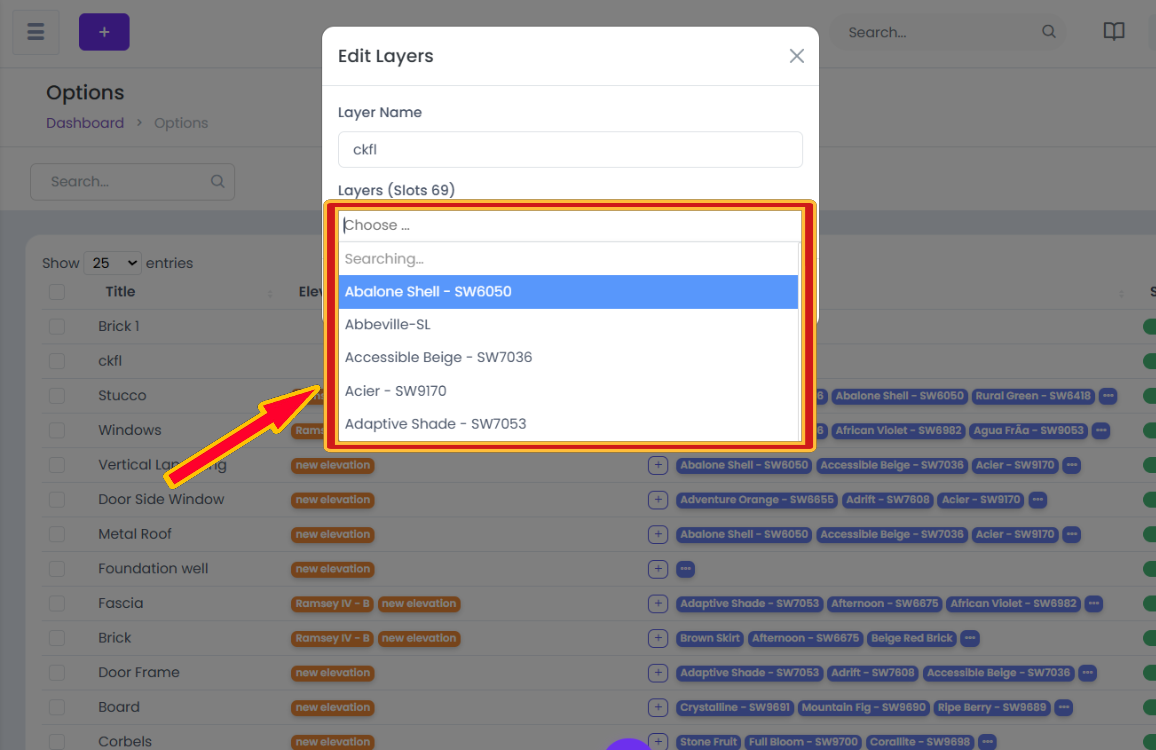
Task: Click the Mountain Fig - SW9690 tag
Action: [863, 708]
